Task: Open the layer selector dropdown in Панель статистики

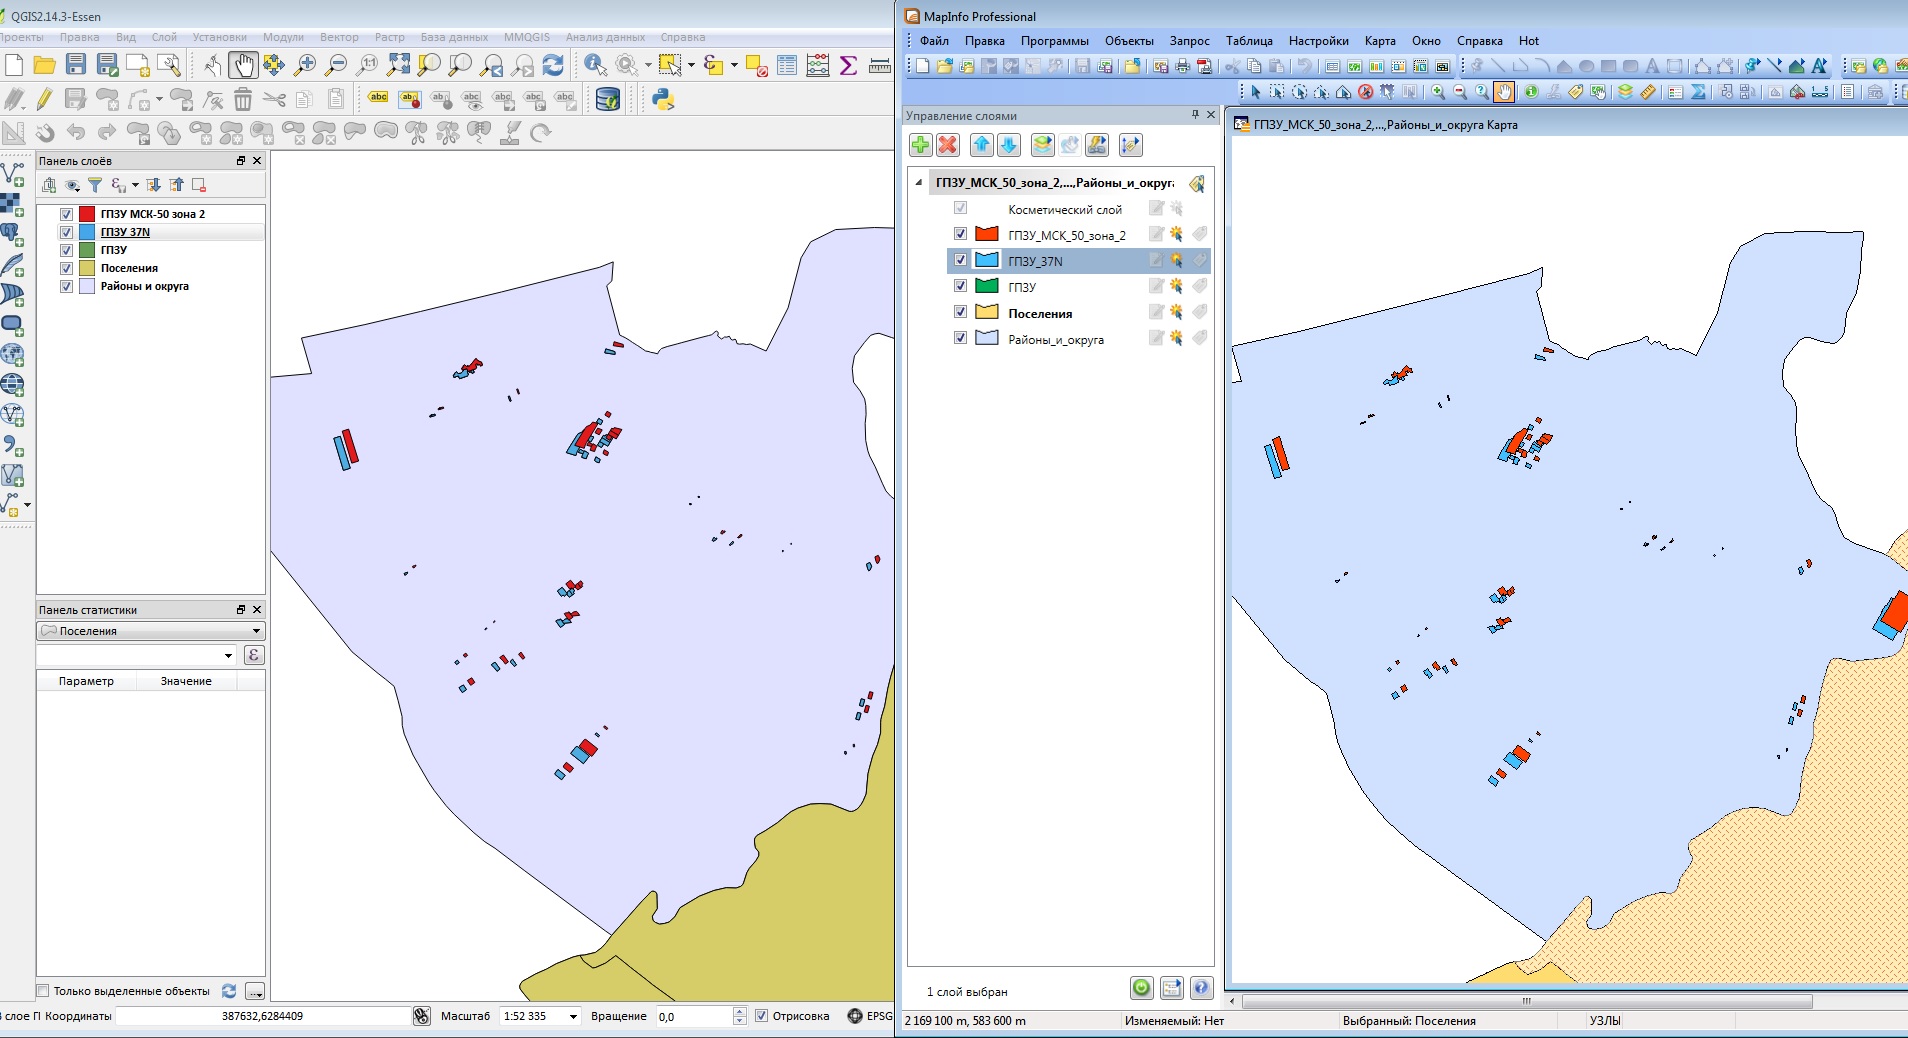Action: (257, 631)
